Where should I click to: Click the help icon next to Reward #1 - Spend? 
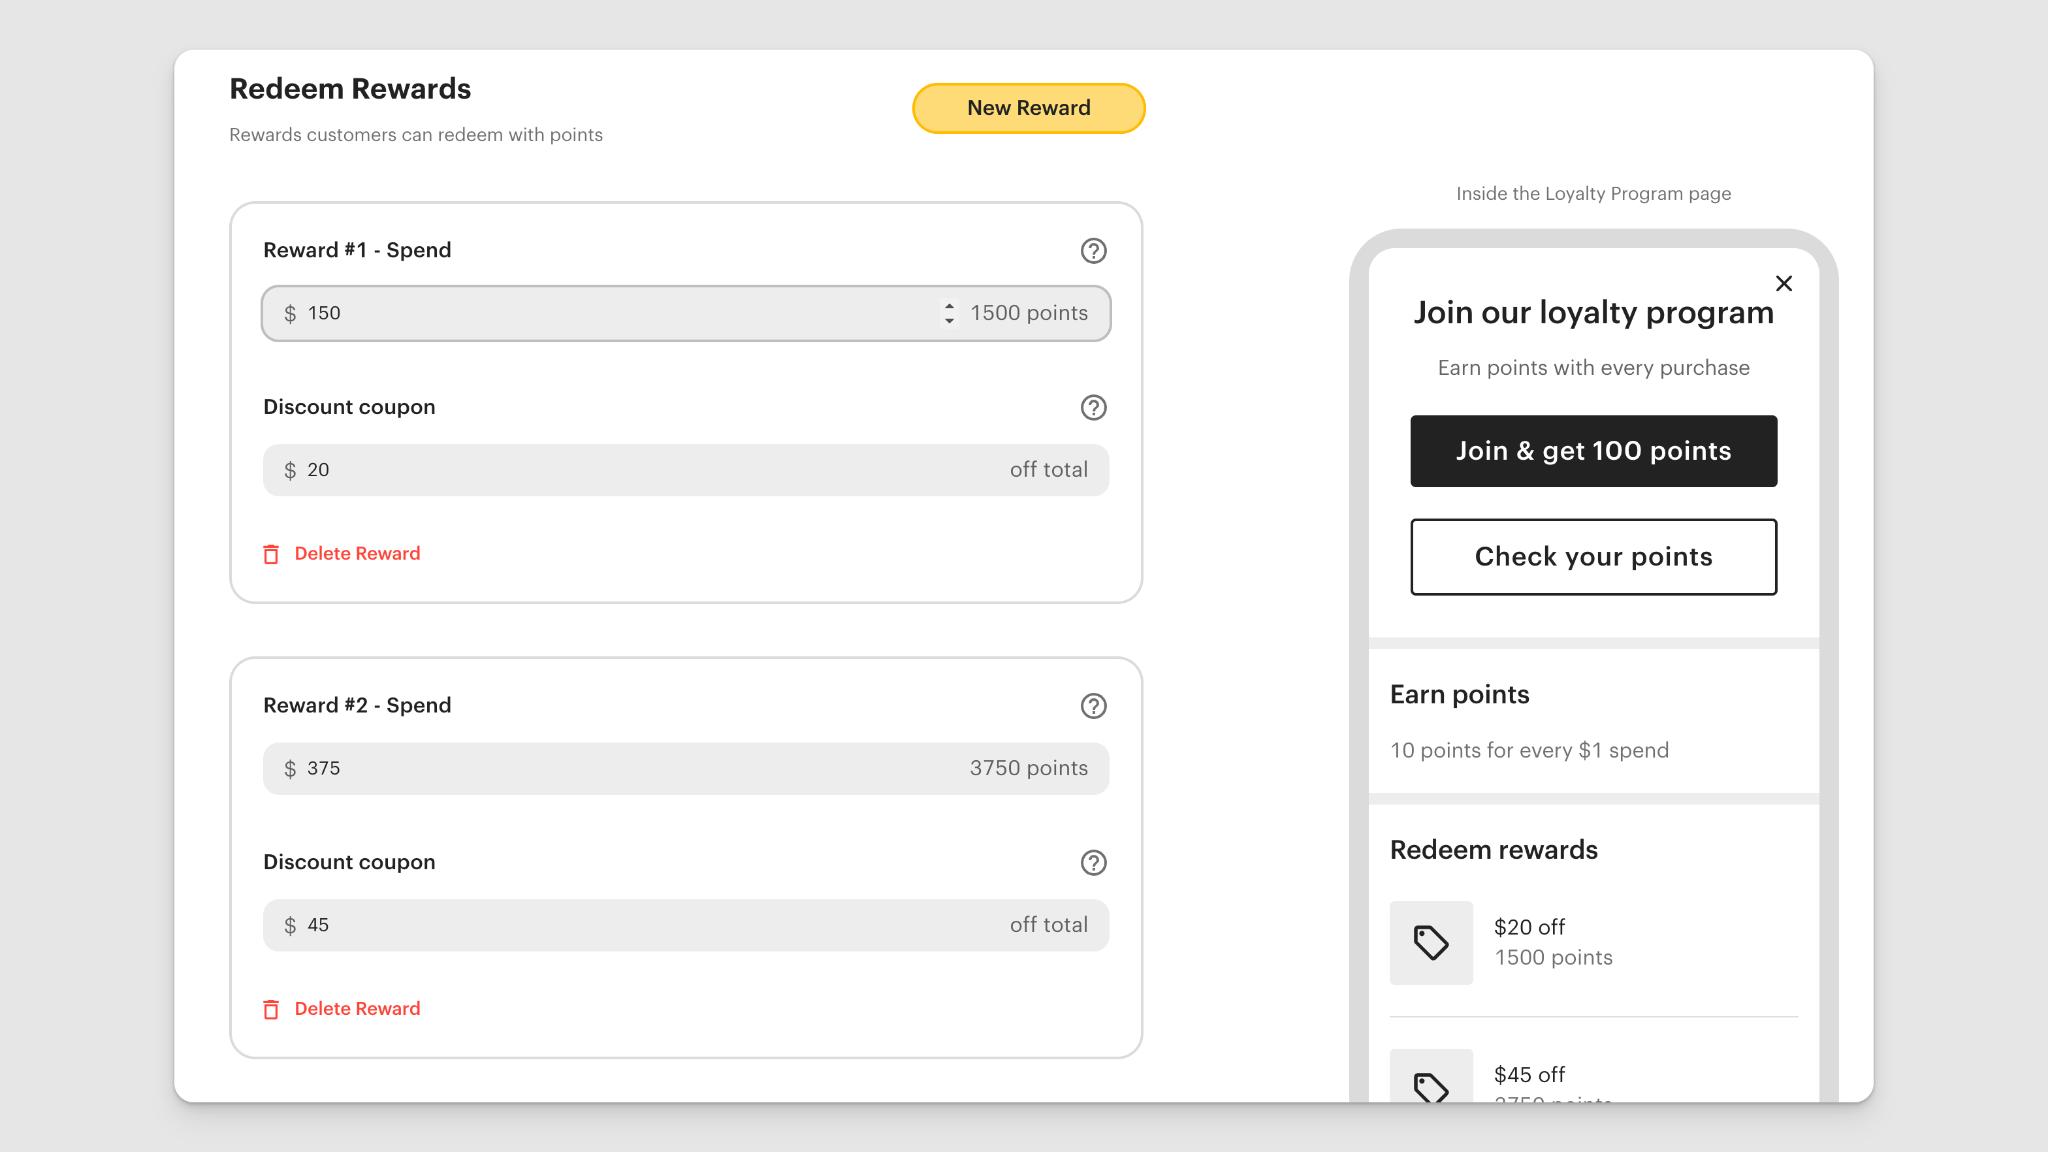tap(1093, 251)
